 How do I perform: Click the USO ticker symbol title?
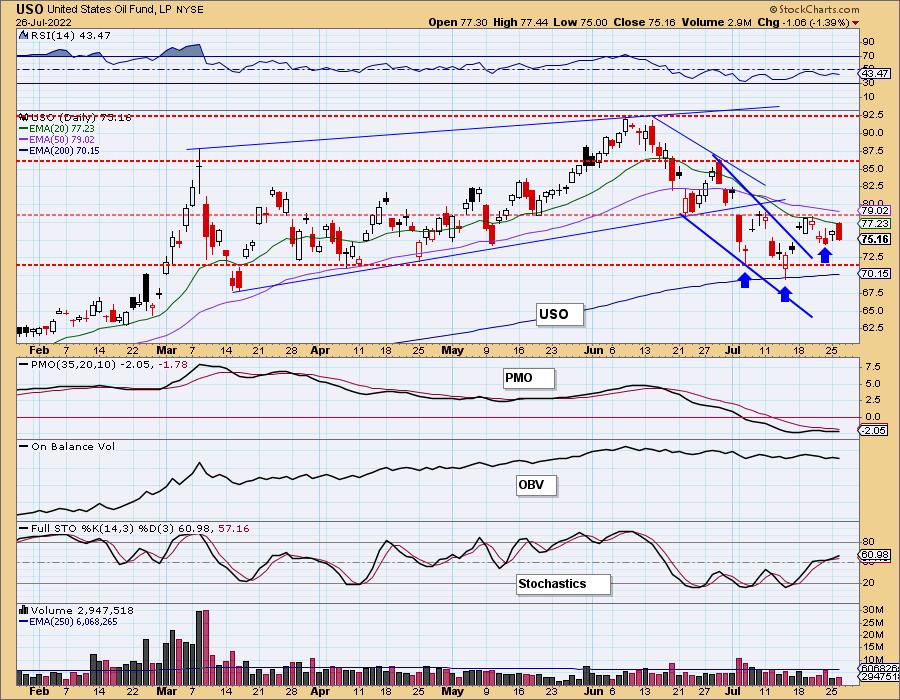[x=30, y=9]
